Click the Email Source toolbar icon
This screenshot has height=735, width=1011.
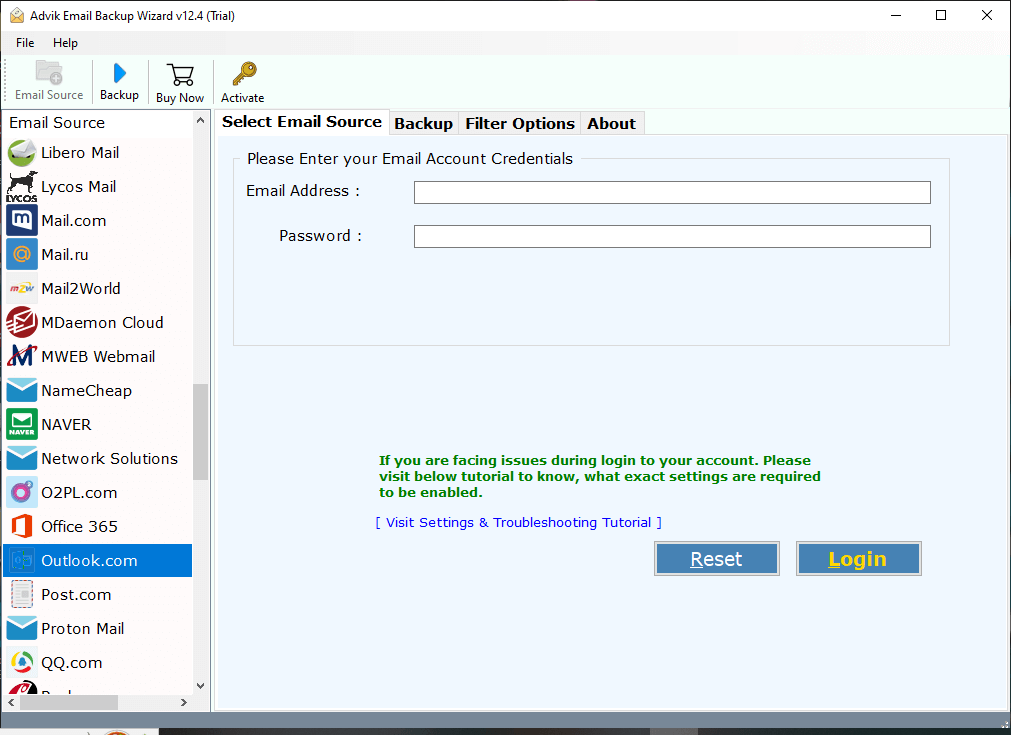tap(49, 73)
